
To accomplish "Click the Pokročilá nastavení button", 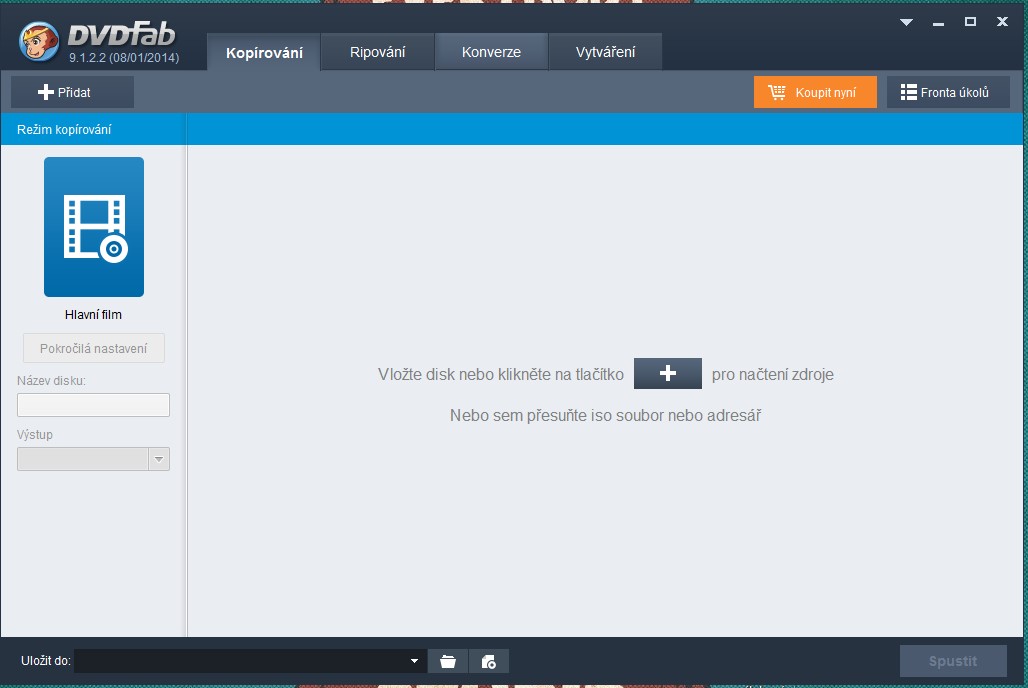I will (x=94, y=348).
